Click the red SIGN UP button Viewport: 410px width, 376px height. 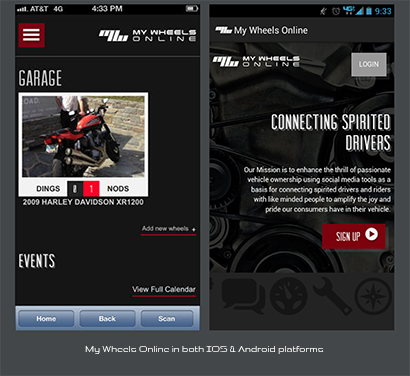pos(354,236)
